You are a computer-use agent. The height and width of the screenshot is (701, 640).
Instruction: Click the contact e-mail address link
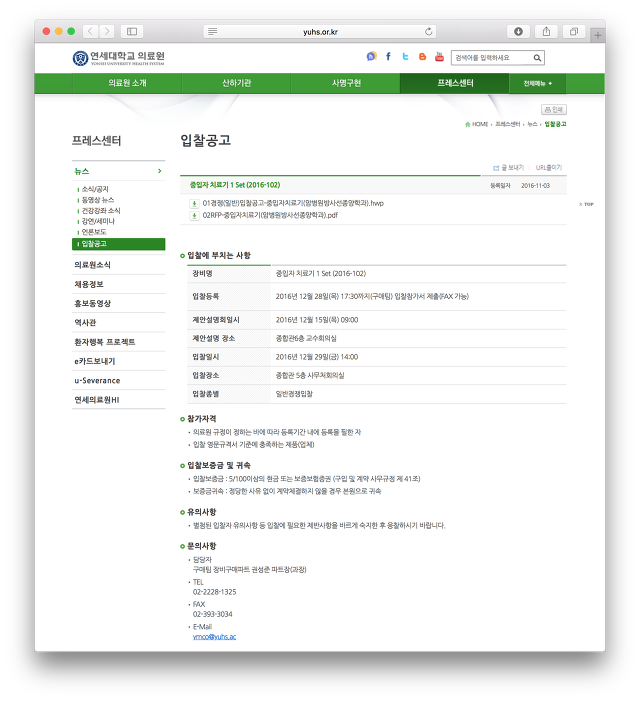[x=214, y=637]
